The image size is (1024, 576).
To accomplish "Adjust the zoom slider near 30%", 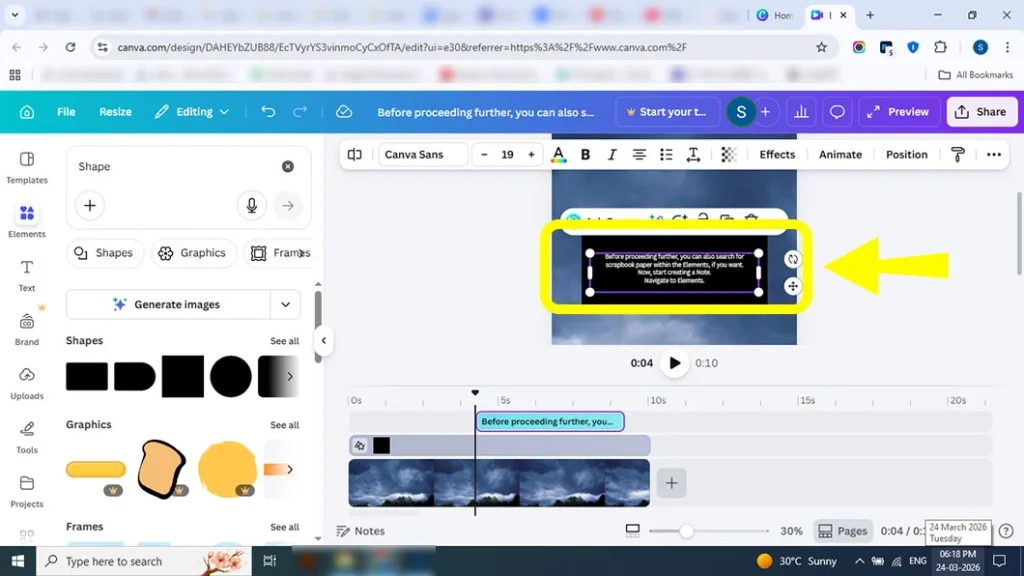I will coord(686,531).
